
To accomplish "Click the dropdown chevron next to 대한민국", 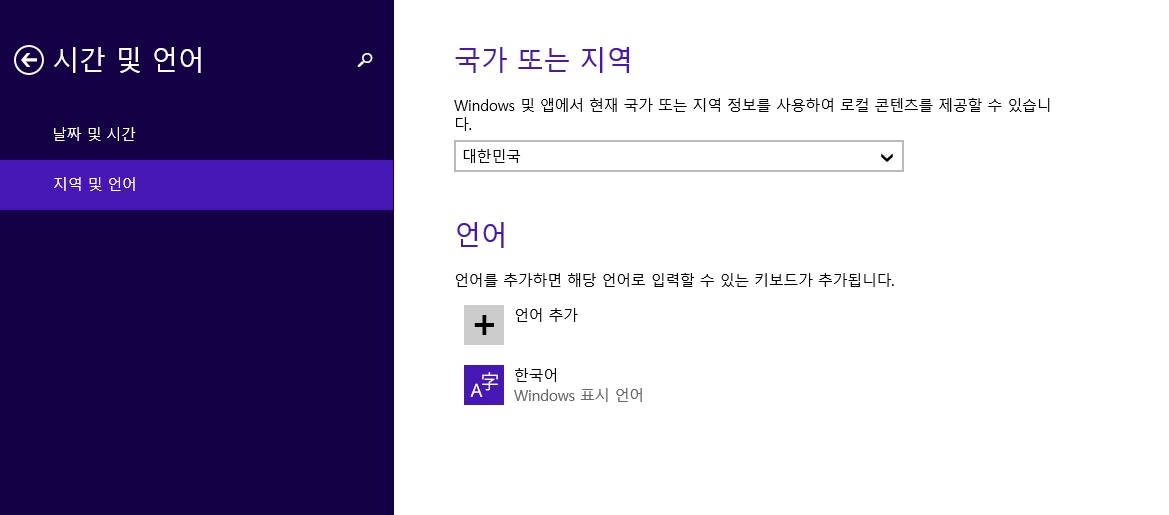I will point(886,157).
